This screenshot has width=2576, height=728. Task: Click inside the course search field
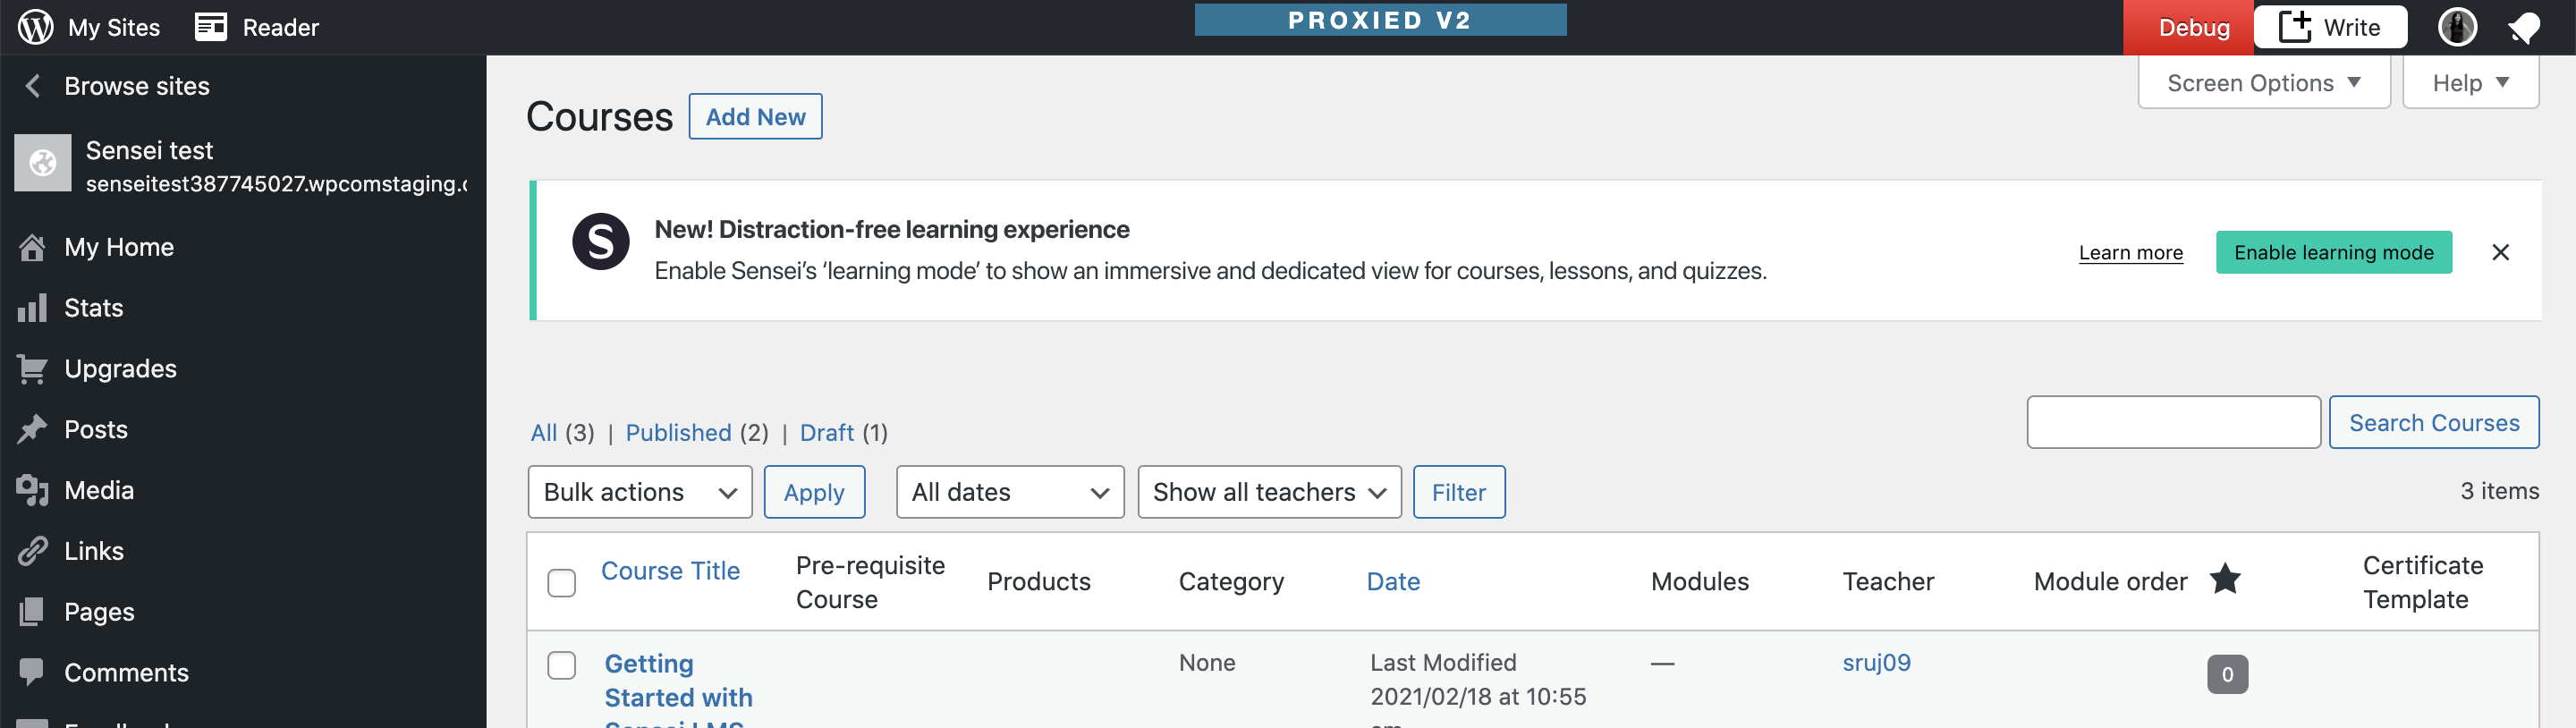[x=2174, y=422]
